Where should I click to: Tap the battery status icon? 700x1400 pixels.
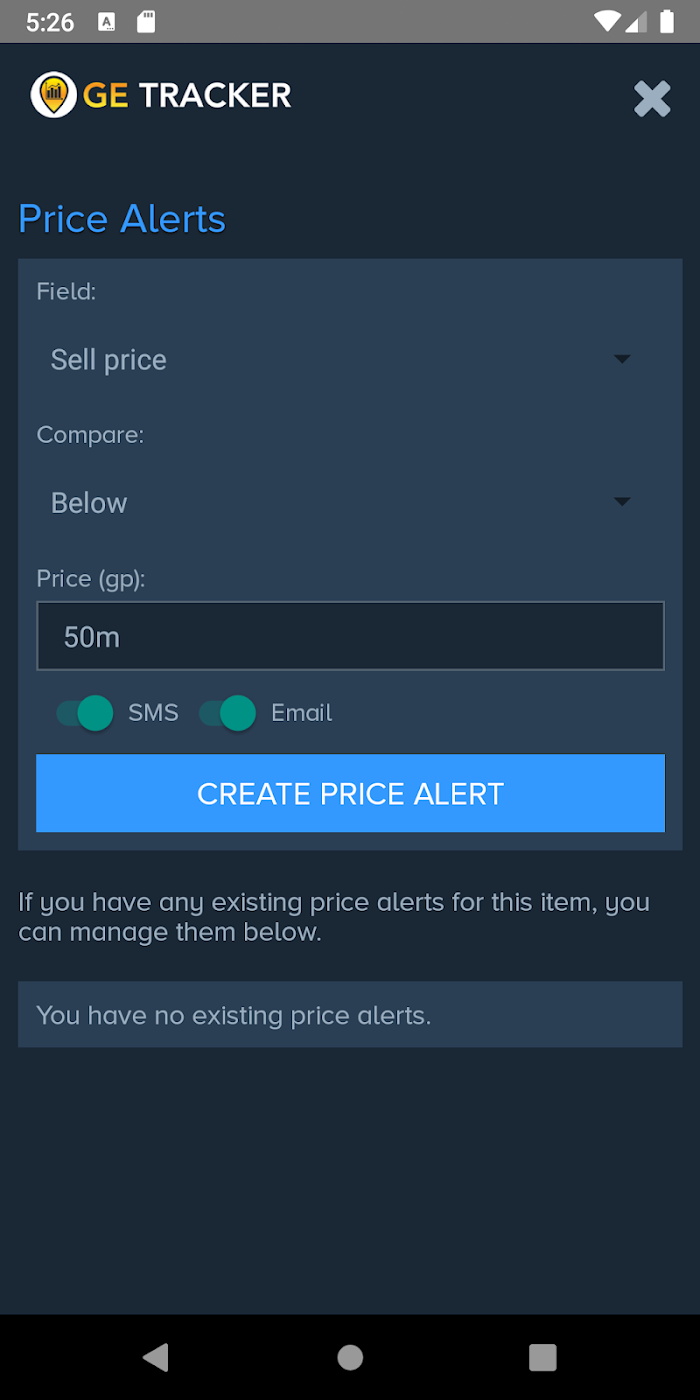[x=666, y=22]
